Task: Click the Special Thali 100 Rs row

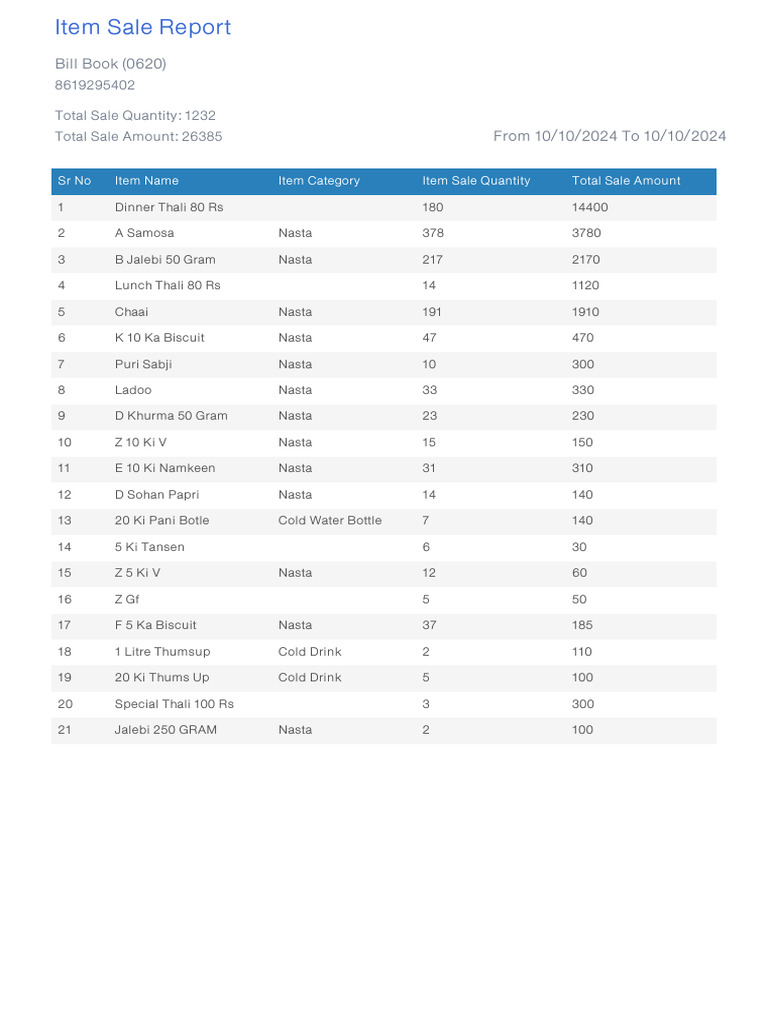Action: 384,704
